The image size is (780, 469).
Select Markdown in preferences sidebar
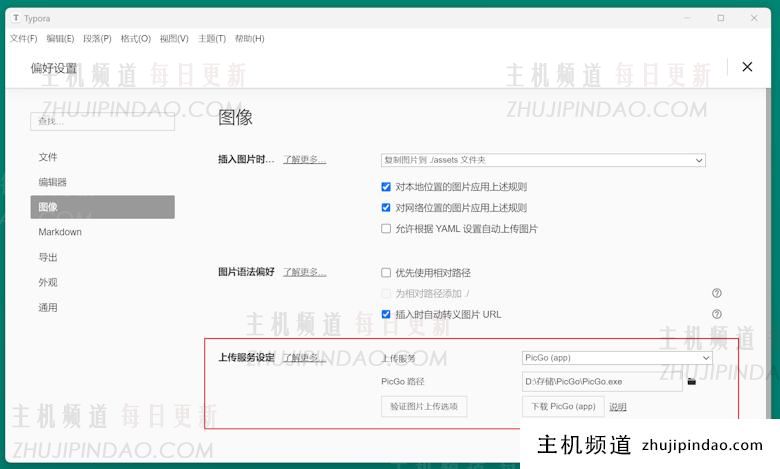pyautogui.click(x=102, y=232)
